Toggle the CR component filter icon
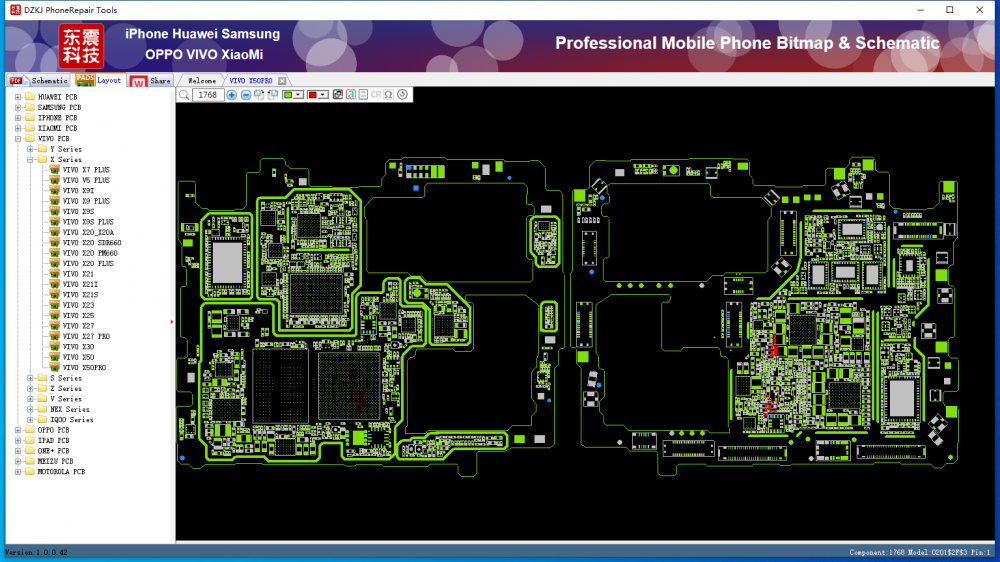The height and width of the screenshot is (562, 1000). [x=376, y=95]
